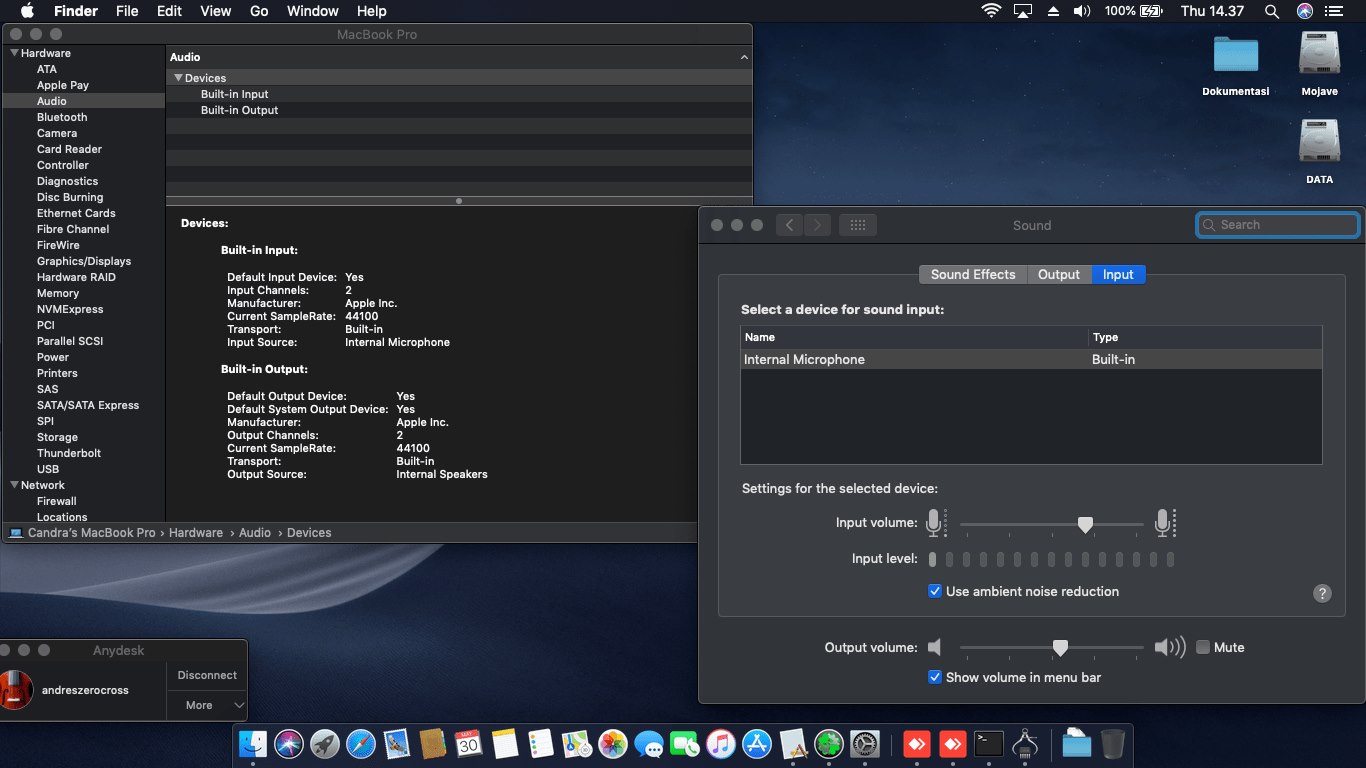Open Wi-Fi status in menu bar
This screenshot has width=1366, height=768.
[x=991, y=11]
